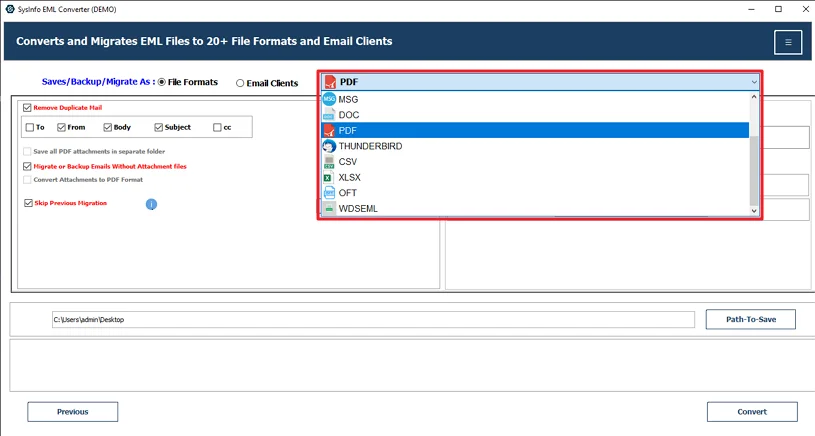This screenshot has width=815, height=436.
Task: Collapse the PDF format combo box arrow
Action: coord(754,82)
